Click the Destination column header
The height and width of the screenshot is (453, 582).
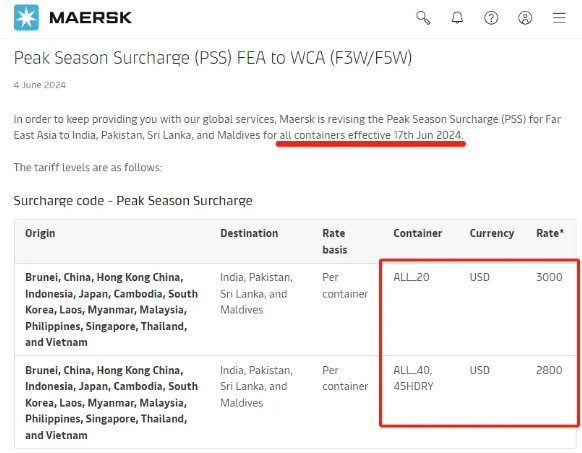[x=249, y=233]
